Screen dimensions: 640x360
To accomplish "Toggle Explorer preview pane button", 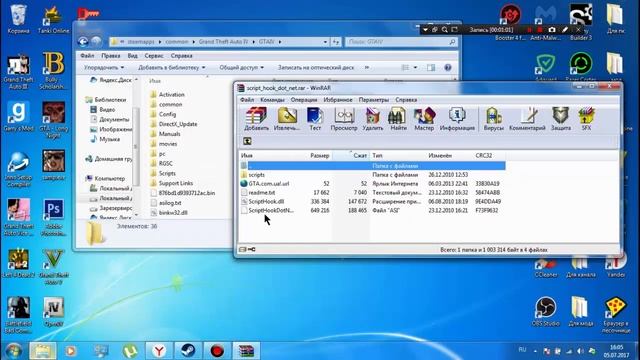I will [431, 68].
